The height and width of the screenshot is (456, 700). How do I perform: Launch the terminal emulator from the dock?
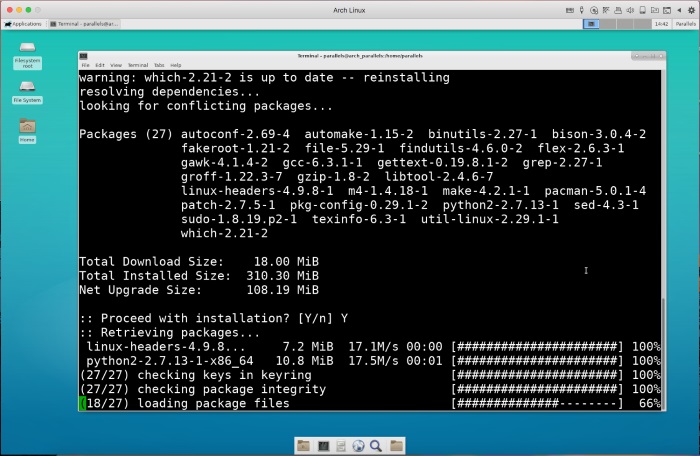pyautogui.click(x=323, y=446)
